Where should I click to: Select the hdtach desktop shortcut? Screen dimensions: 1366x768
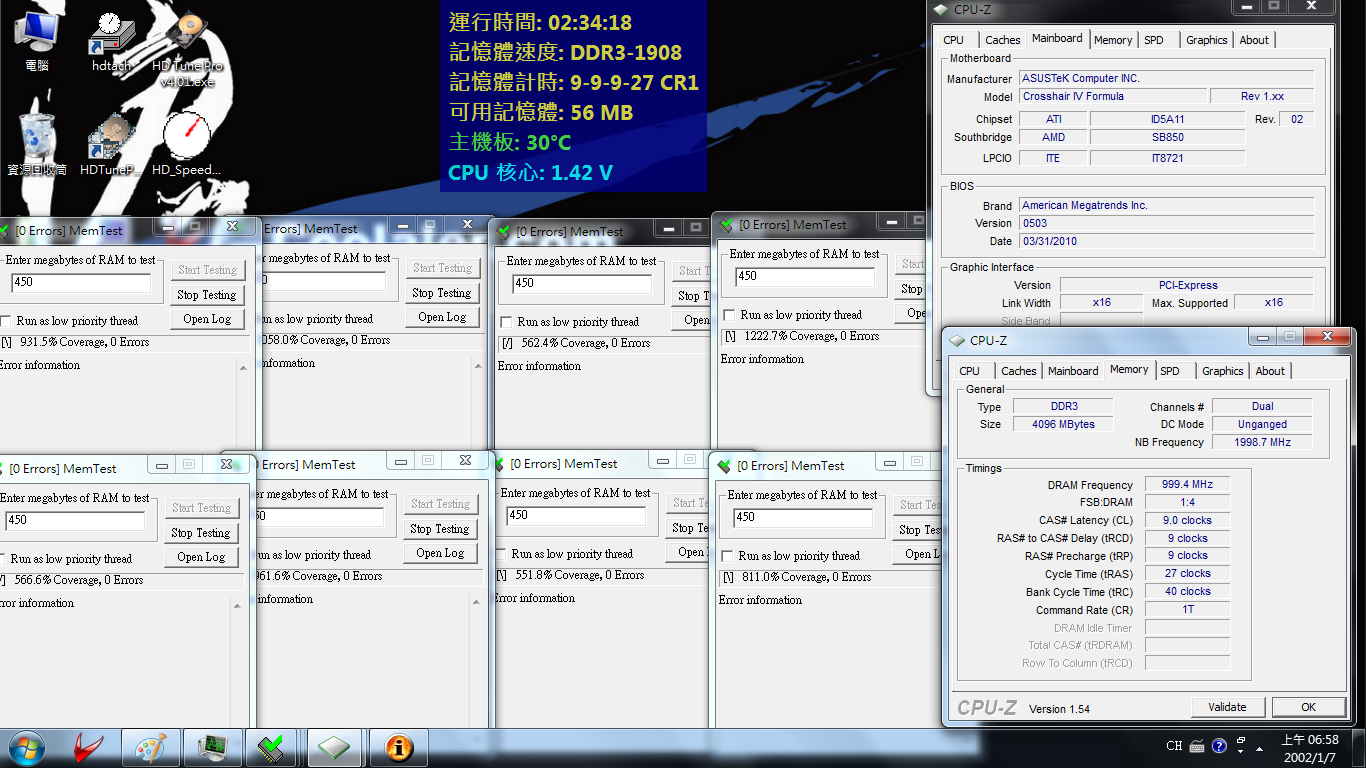point(112,40)
